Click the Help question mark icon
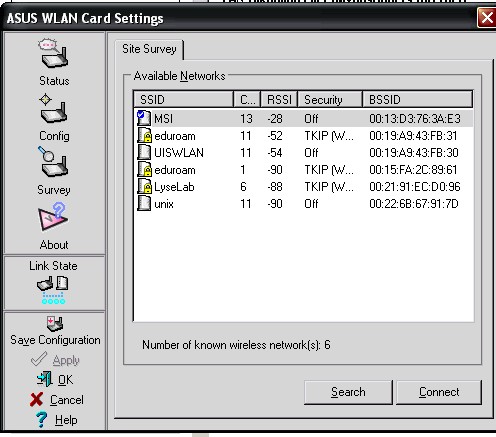This screenshot has width=496, height=437. click(41, 419)
